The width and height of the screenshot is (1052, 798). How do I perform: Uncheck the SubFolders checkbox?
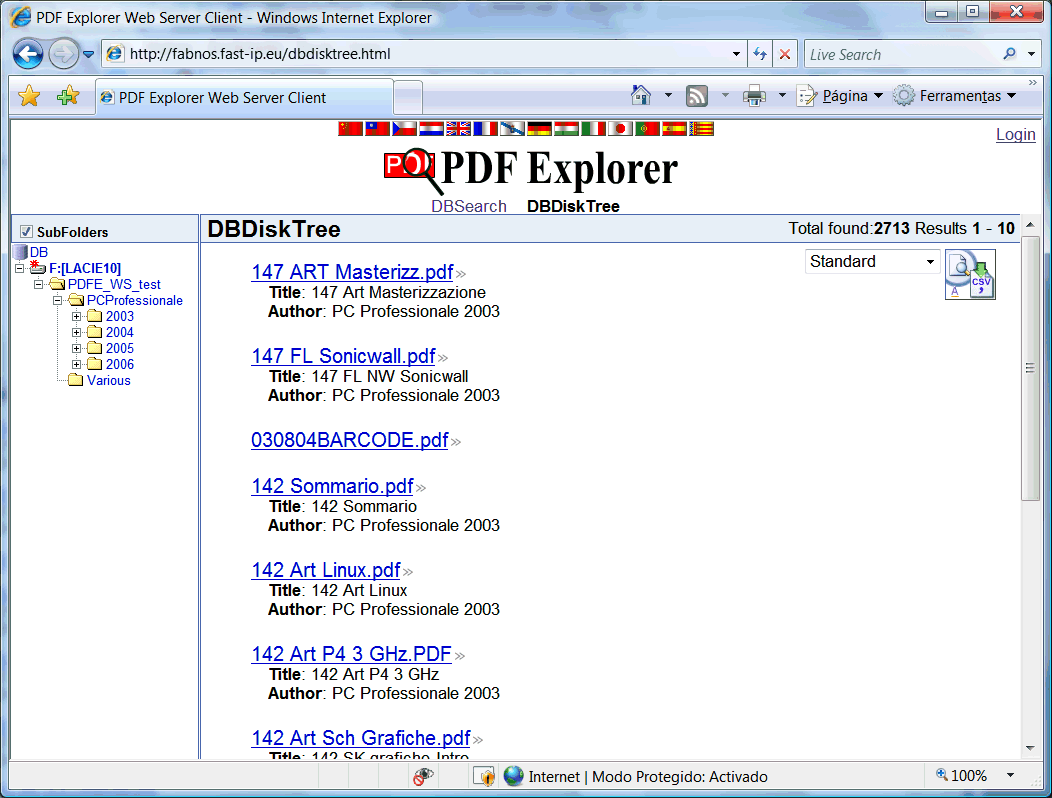click(x=27, y=232)
